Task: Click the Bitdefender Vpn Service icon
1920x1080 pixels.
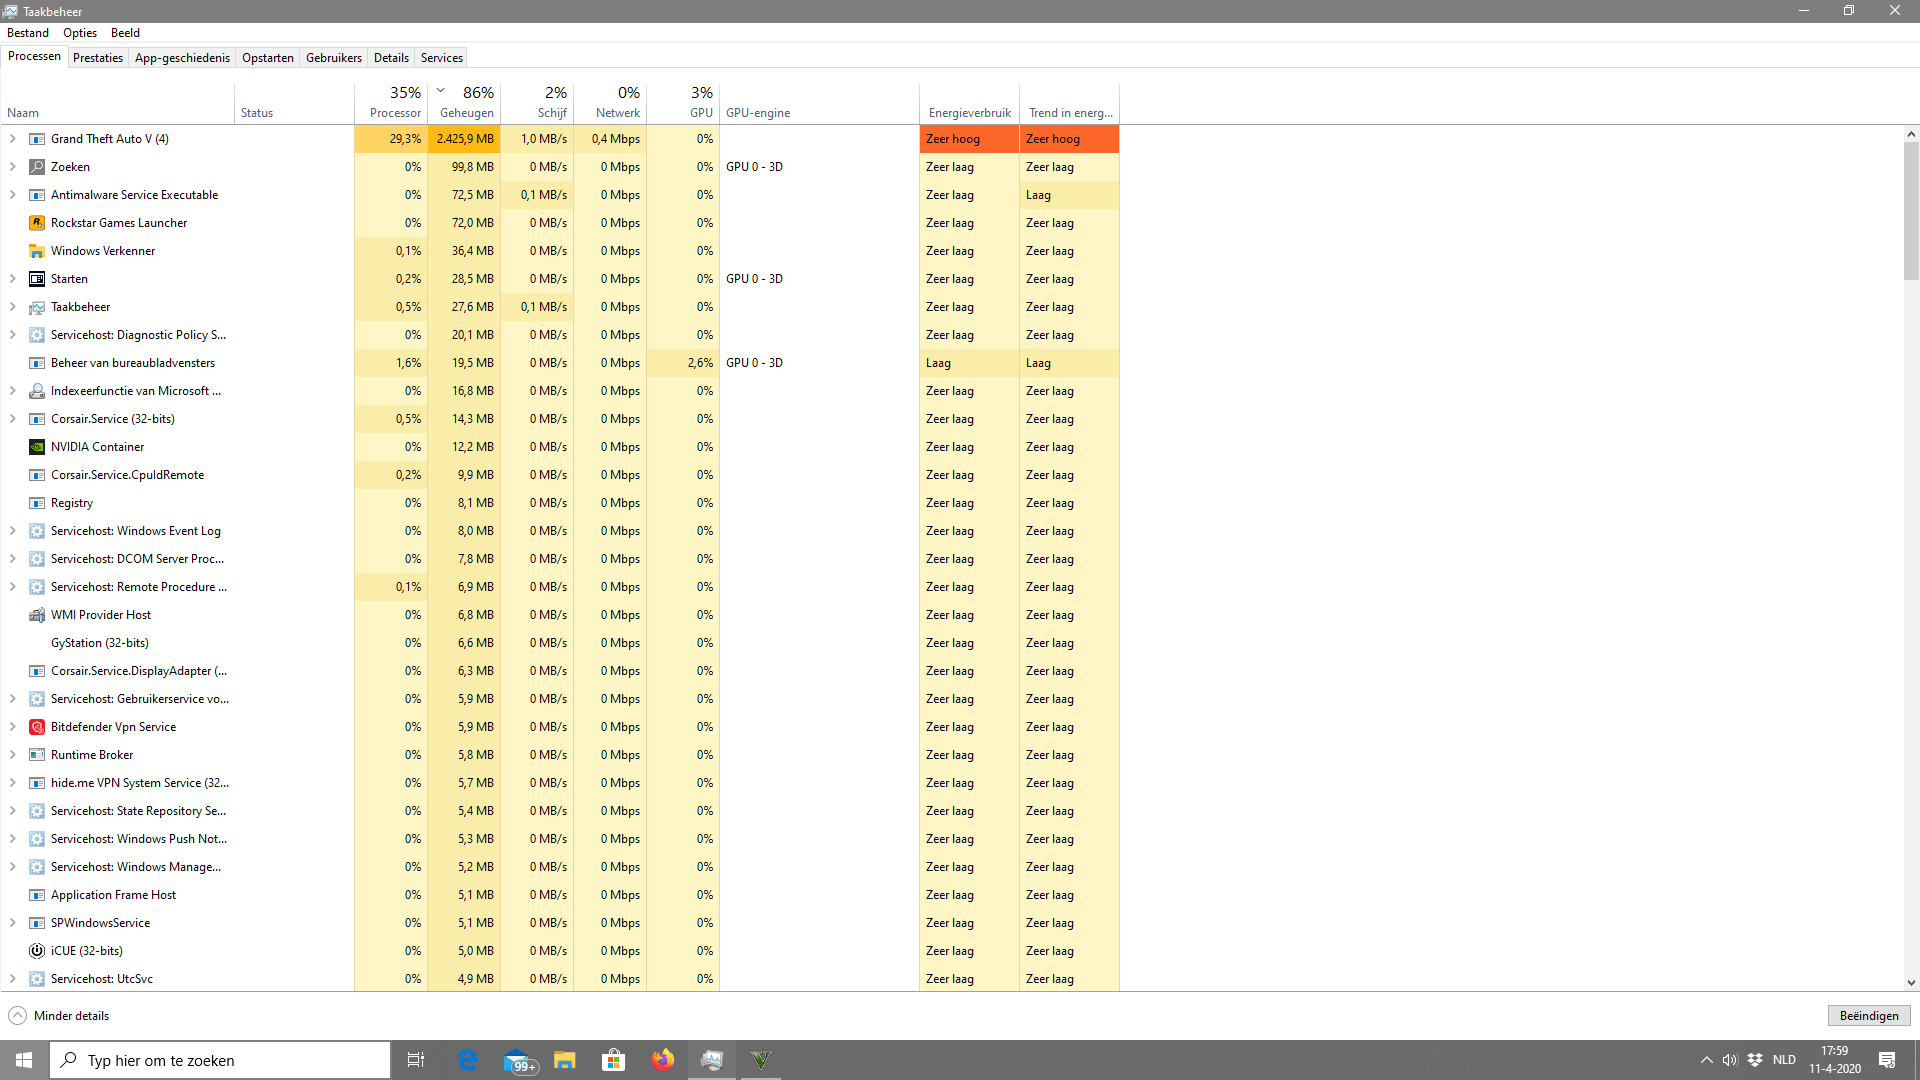Action: pyautogui.click(x=37, y=727)
